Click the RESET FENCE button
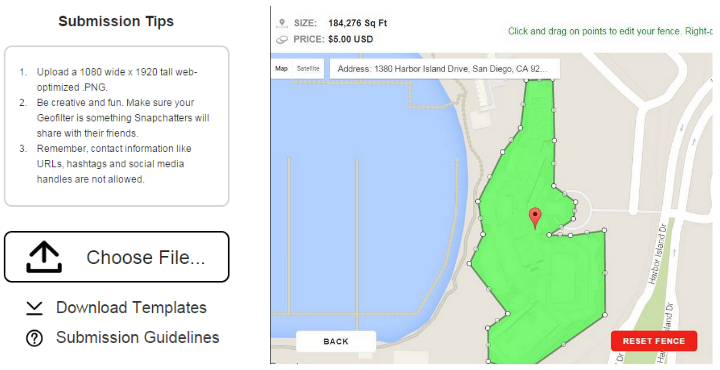 point(654,341)
